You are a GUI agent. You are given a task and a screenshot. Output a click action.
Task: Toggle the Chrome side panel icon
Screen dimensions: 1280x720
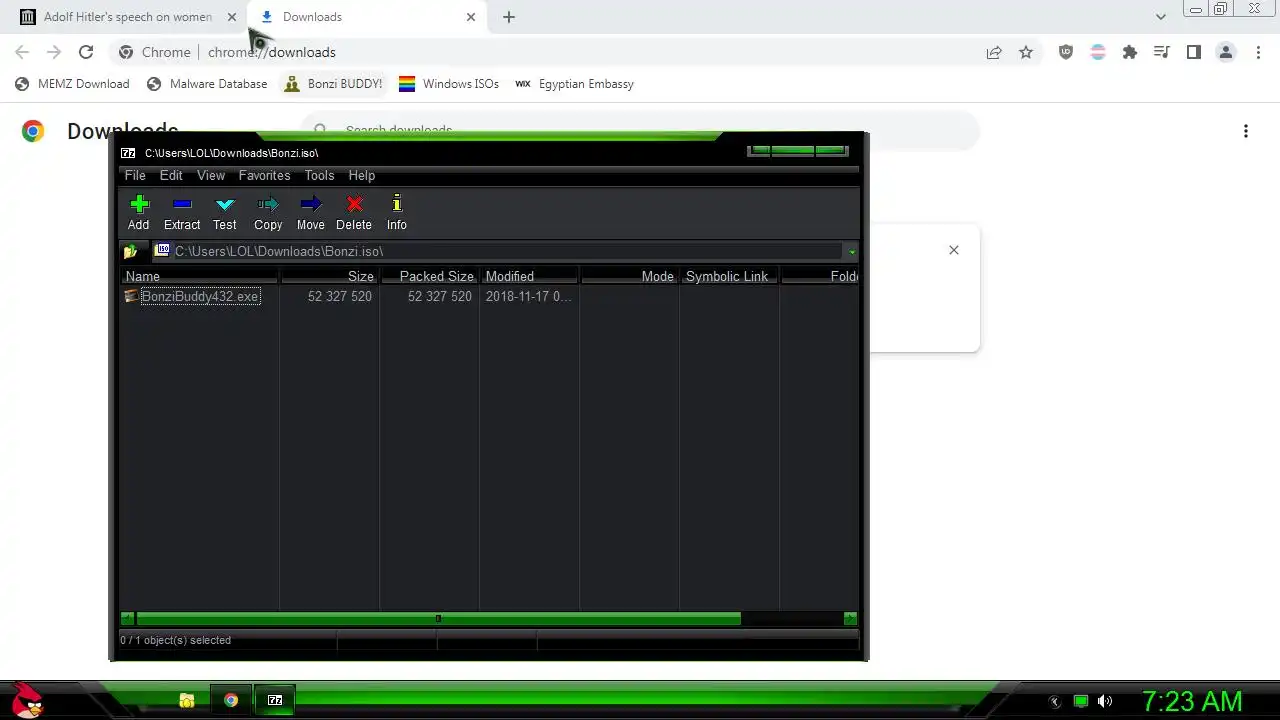coord(1194,52)
